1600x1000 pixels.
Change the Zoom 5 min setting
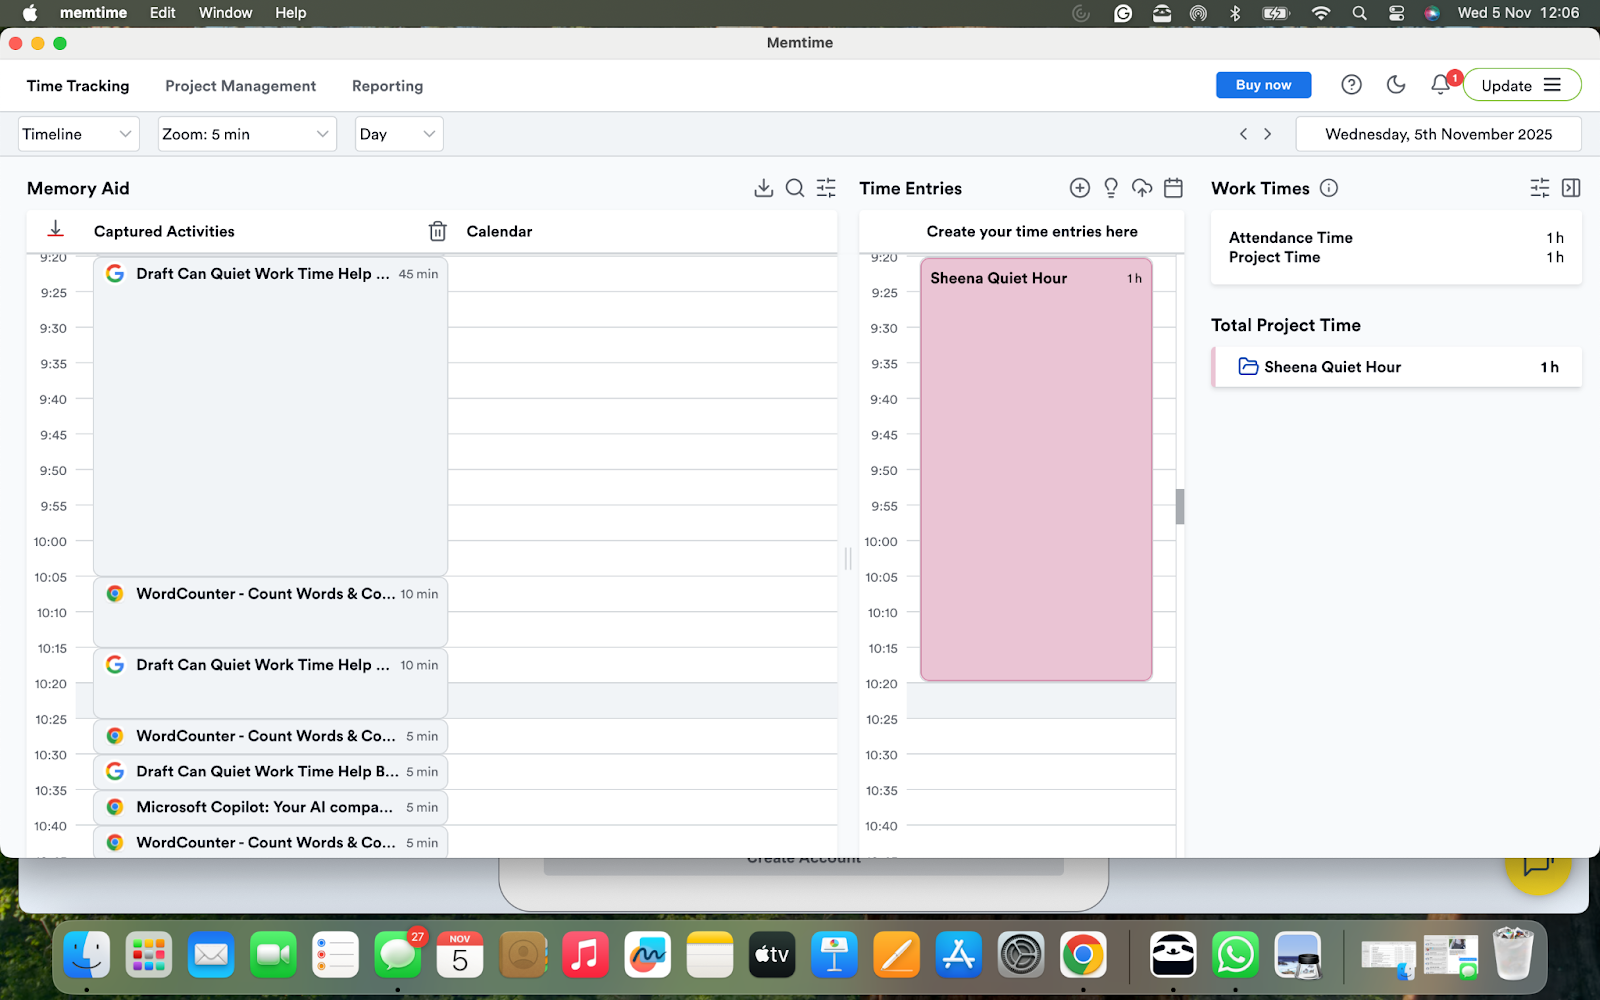click(x=246, y=133)
